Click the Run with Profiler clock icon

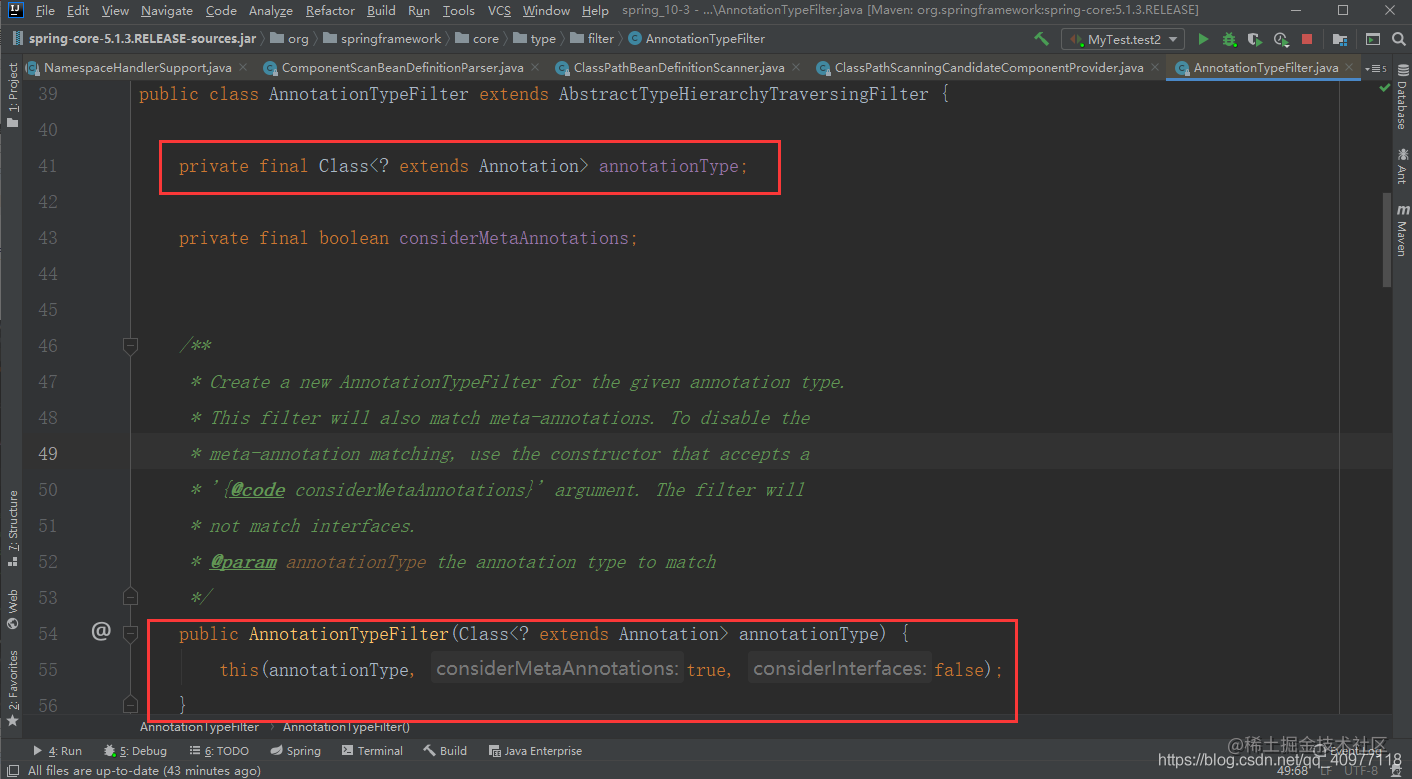coord(1281,39)
